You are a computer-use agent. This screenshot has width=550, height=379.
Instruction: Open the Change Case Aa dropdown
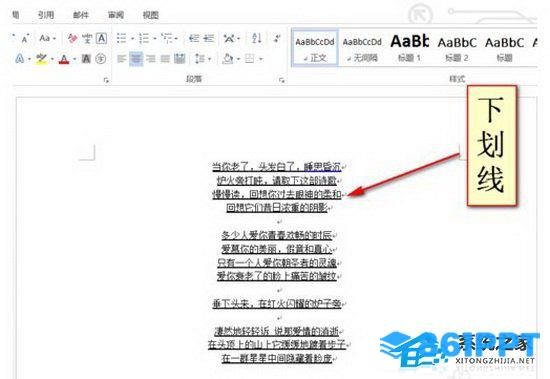pyautogui.click(x=47, y=38)
